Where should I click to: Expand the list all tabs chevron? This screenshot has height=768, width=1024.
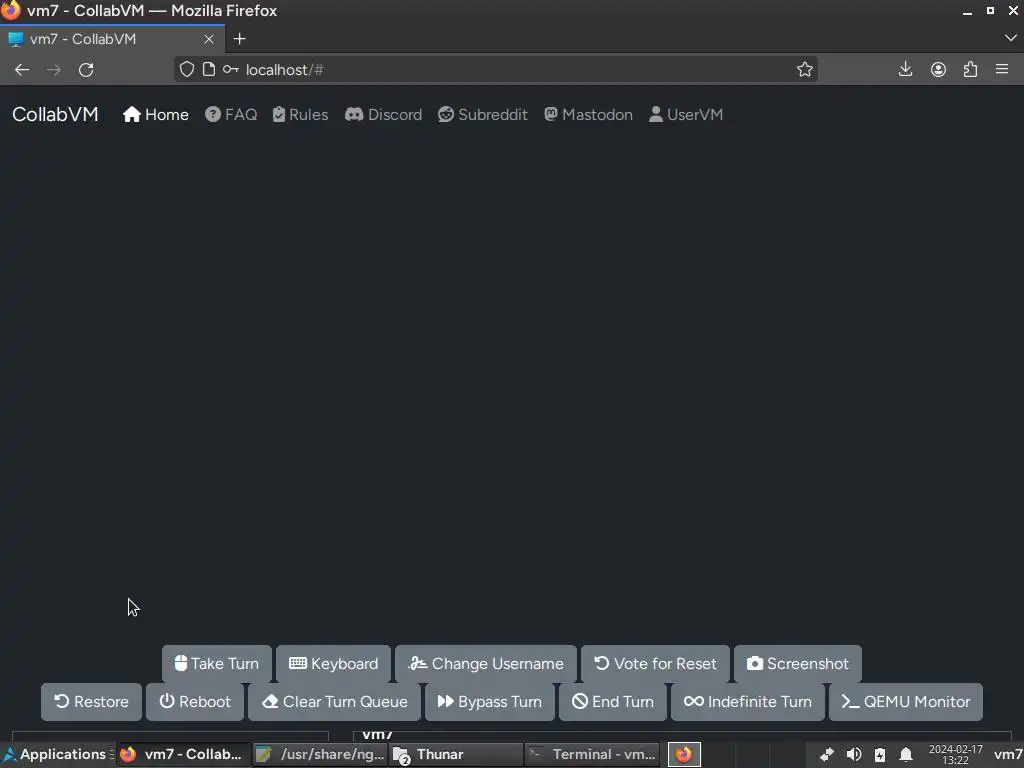point(1010,39)
